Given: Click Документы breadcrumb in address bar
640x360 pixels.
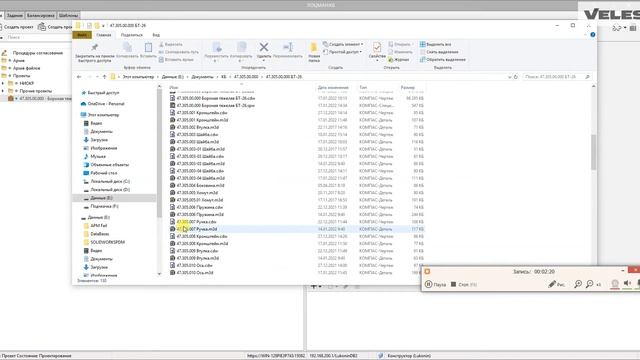Looking at the screenshot, I should click(x=202, y=77).
